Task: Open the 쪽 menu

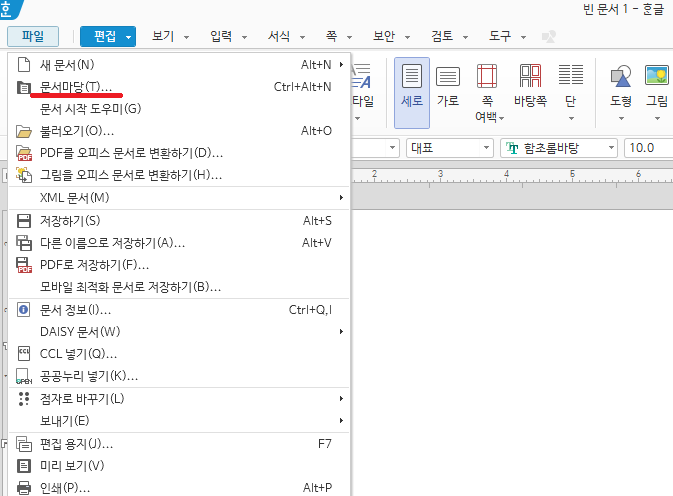Action: point(331,36)
